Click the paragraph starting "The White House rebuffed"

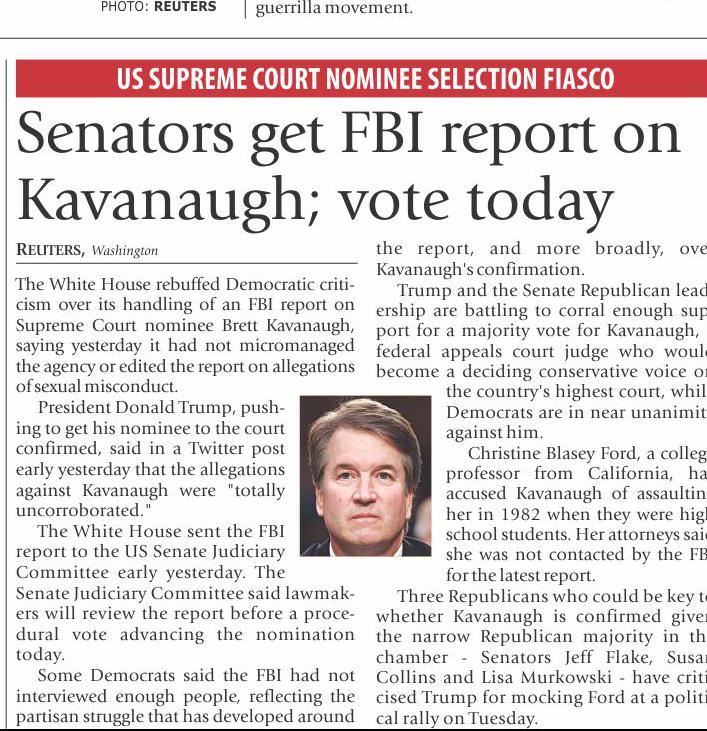tap(186, 335)
